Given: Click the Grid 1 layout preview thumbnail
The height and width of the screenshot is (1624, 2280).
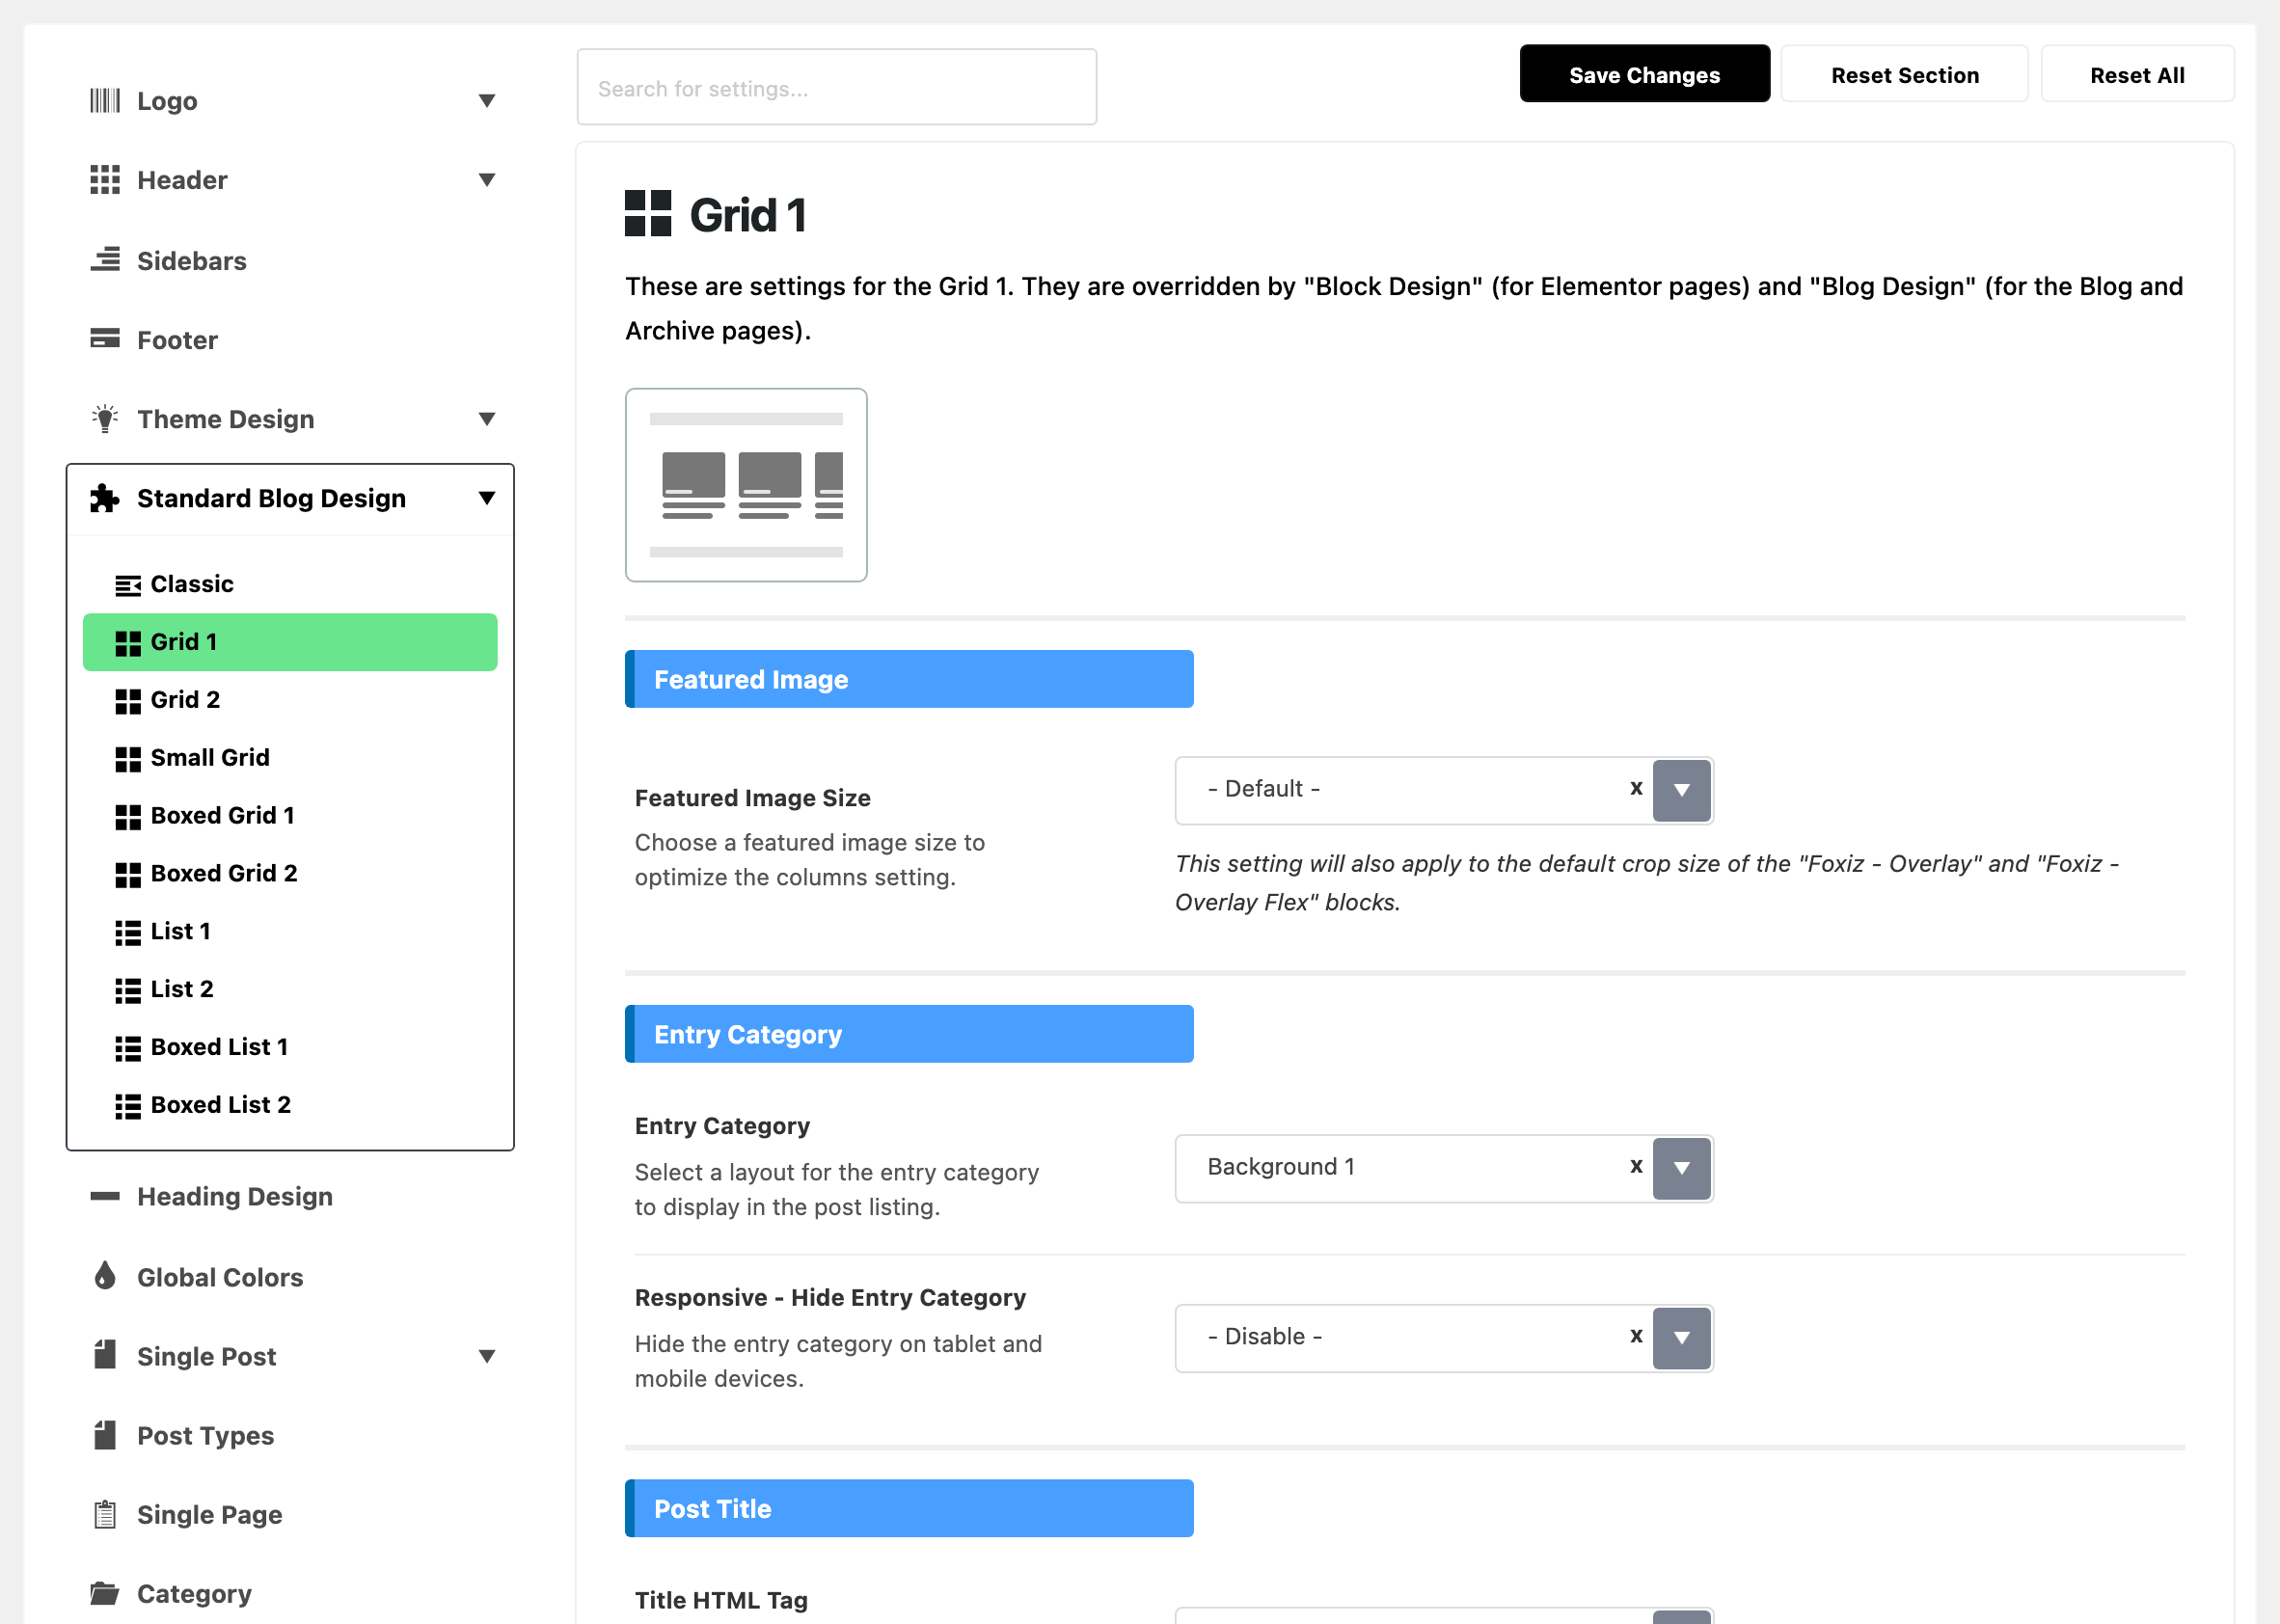Looking at the screenshot, I should (x=746, y=485).
